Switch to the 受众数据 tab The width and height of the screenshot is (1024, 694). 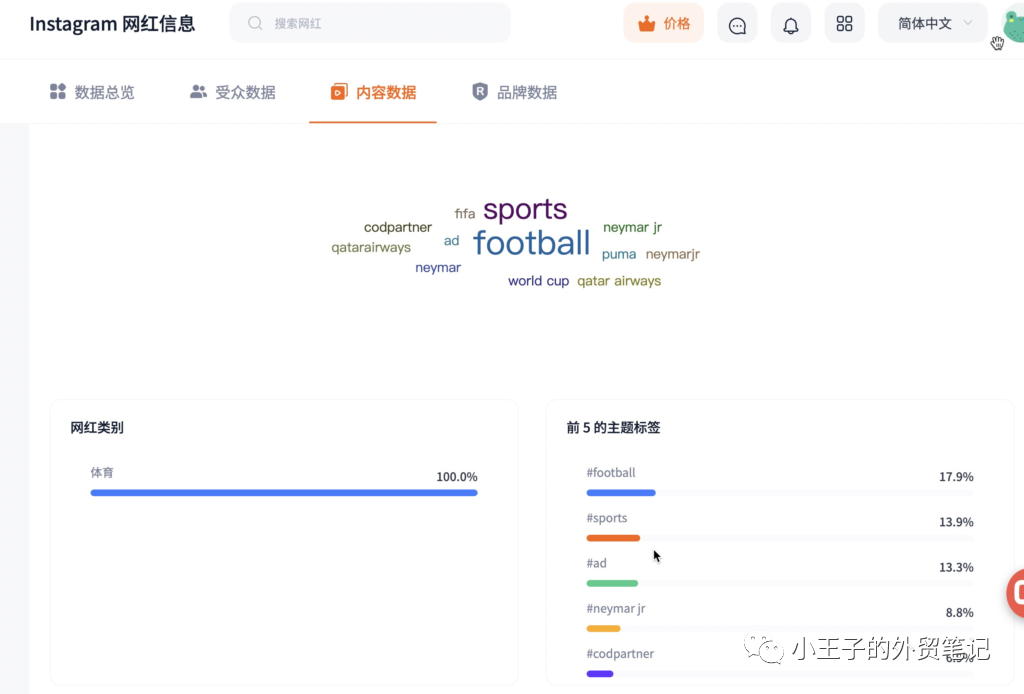pos(232,92)
